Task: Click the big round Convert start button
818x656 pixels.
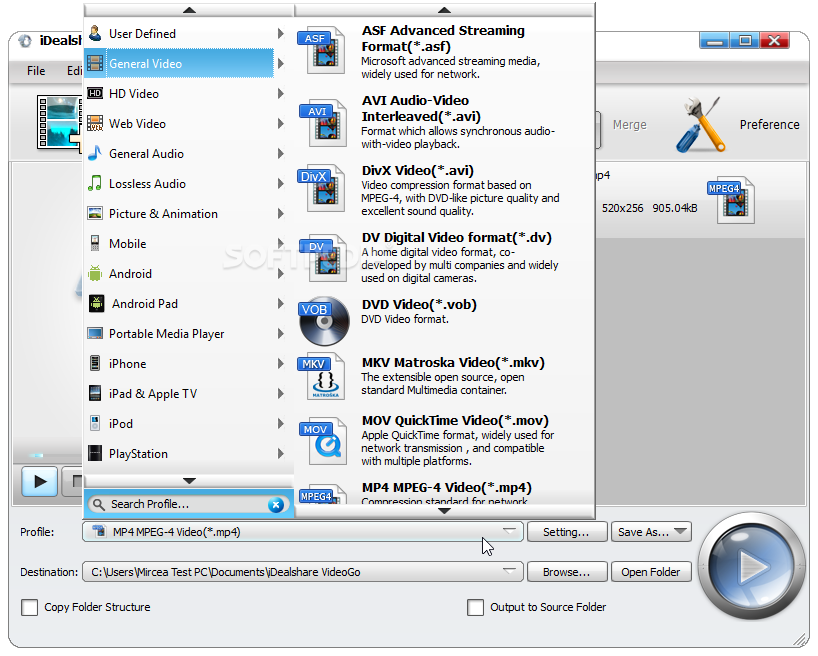Action: (752, 566)
